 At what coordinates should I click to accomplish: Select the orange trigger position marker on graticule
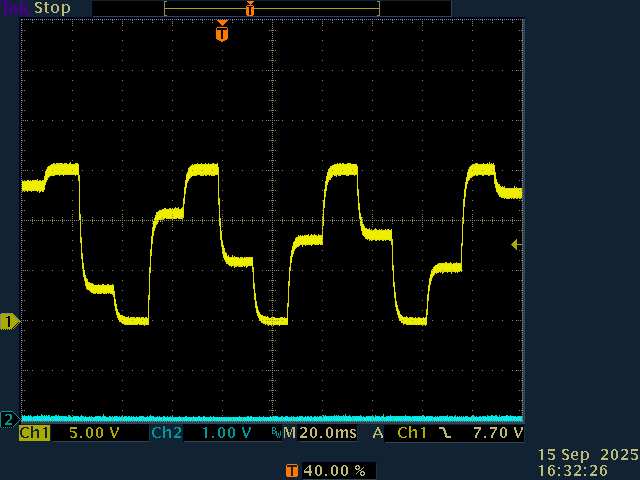222,33
